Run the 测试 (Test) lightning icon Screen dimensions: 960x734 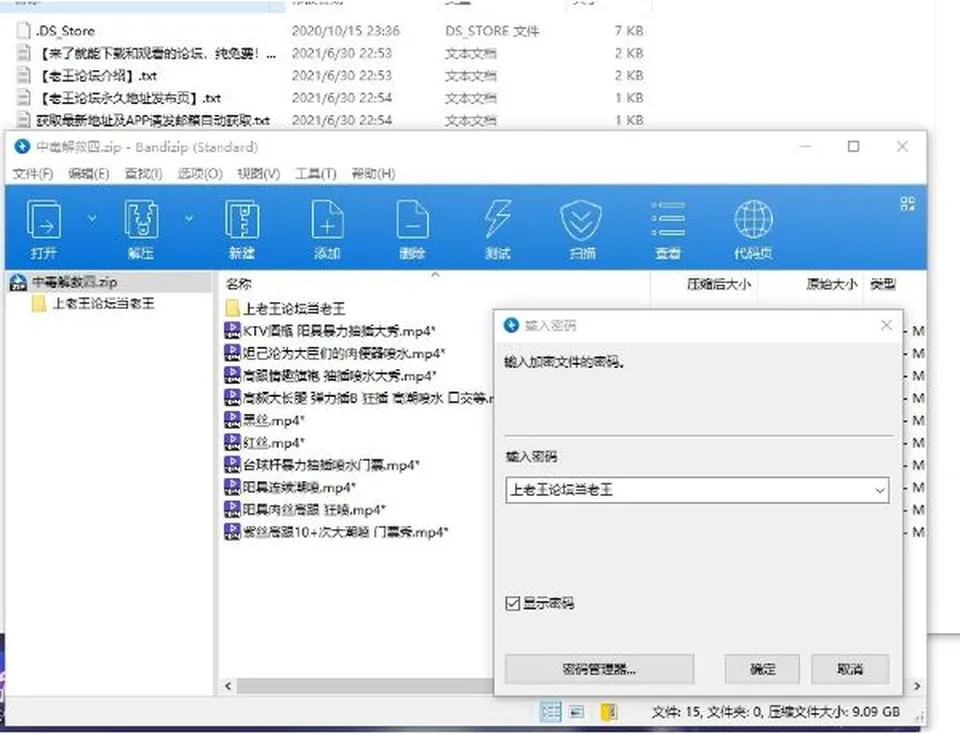coord(497,220)
